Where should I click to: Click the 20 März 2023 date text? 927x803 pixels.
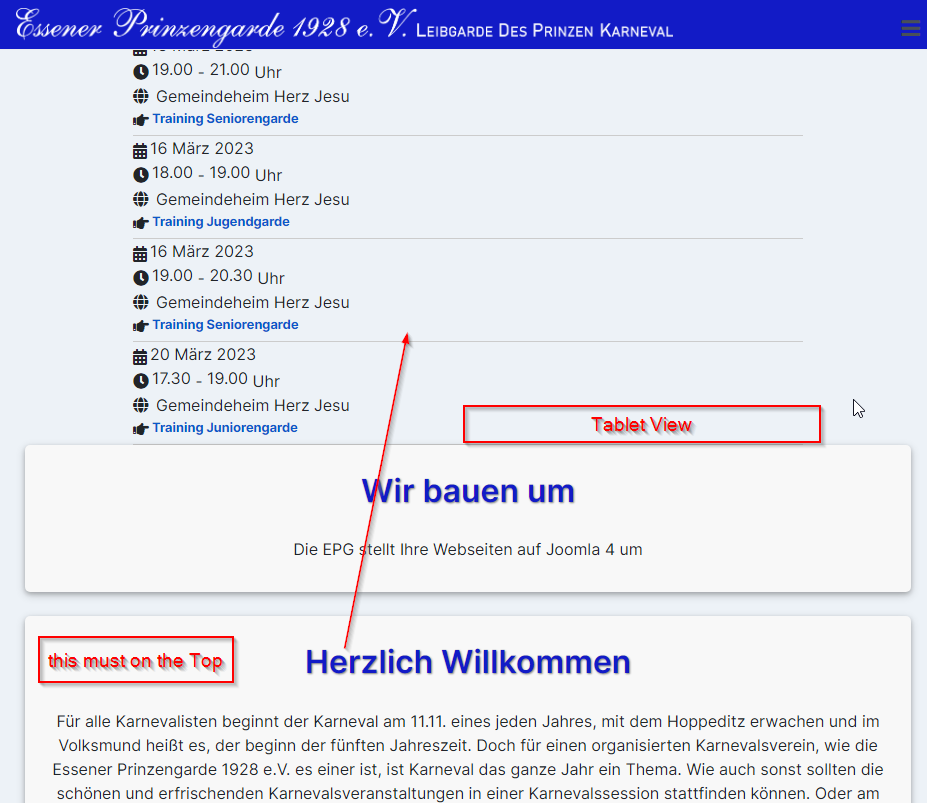(x=203, y=355)
